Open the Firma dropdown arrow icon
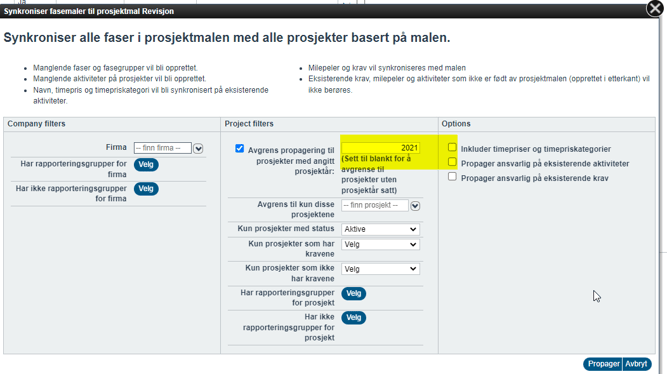The width and height of the screenshot is (667, 374). coord(198,148)
